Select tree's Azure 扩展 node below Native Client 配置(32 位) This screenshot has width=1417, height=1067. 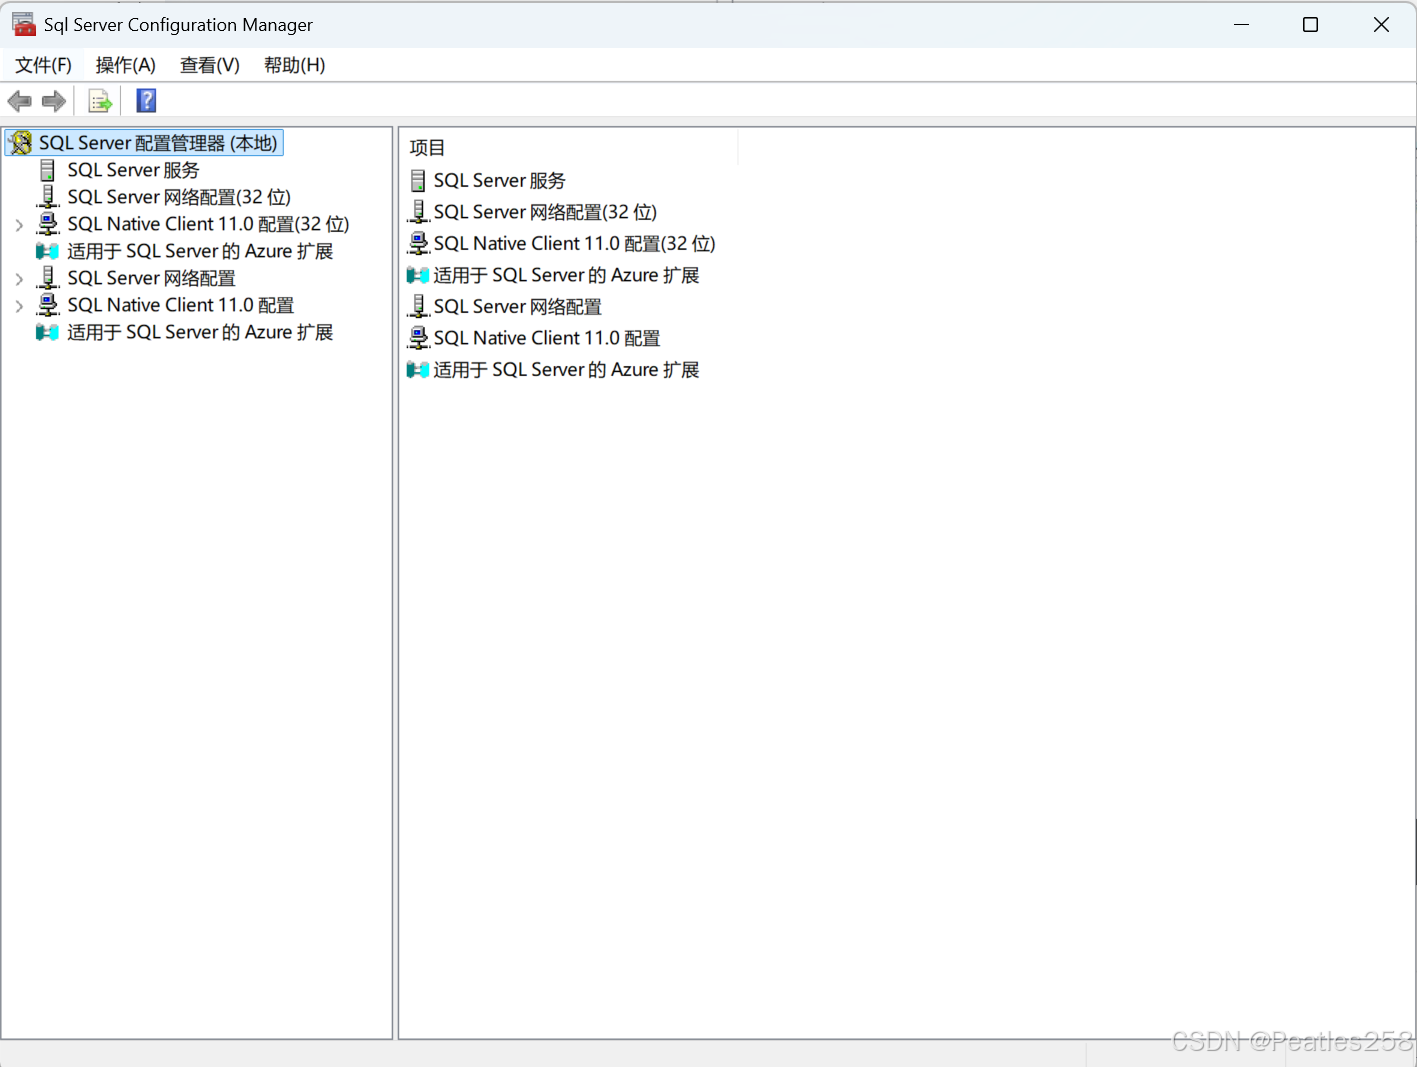pyautogui.click(x=200, y=251)
